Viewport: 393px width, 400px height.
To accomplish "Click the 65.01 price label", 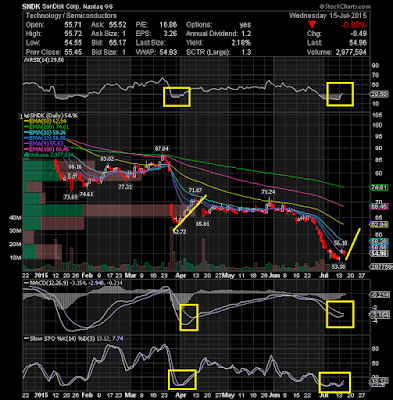I will click(203, 224).
